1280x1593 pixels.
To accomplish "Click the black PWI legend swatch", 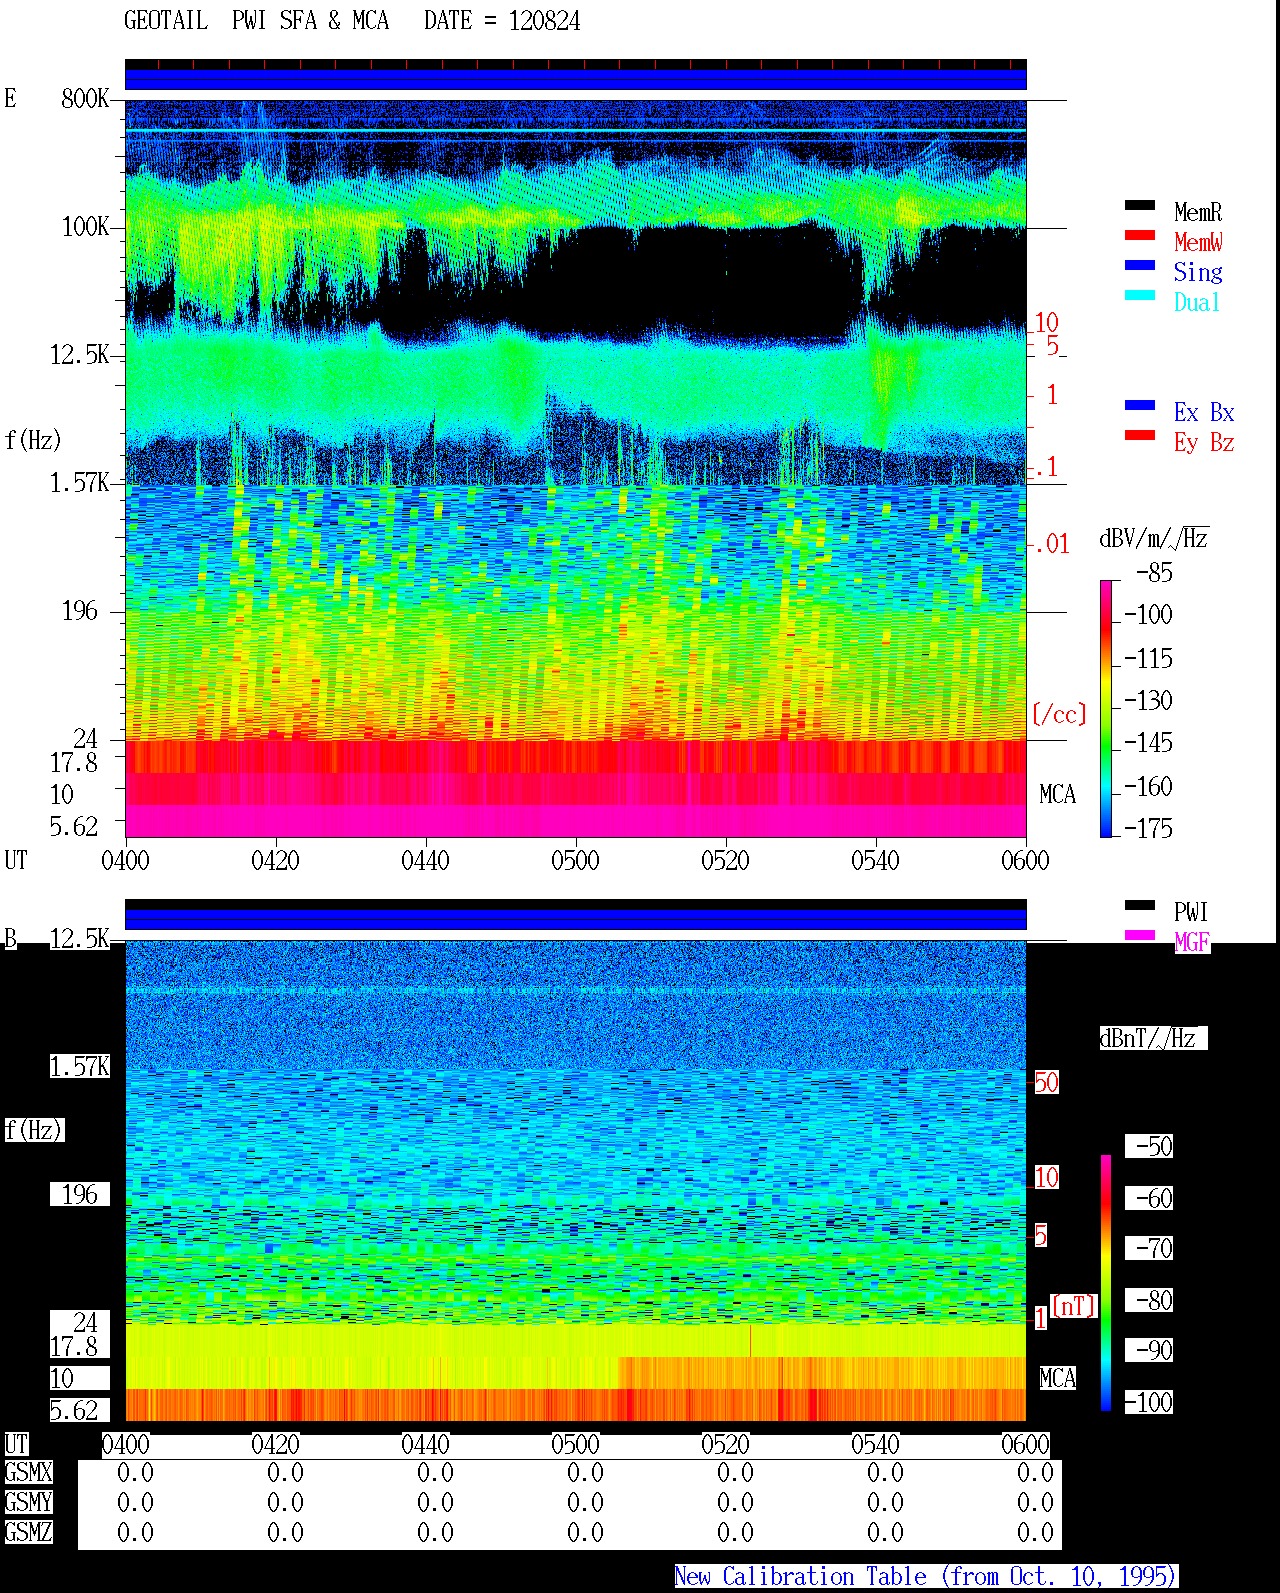I will tap(1140, 906).
